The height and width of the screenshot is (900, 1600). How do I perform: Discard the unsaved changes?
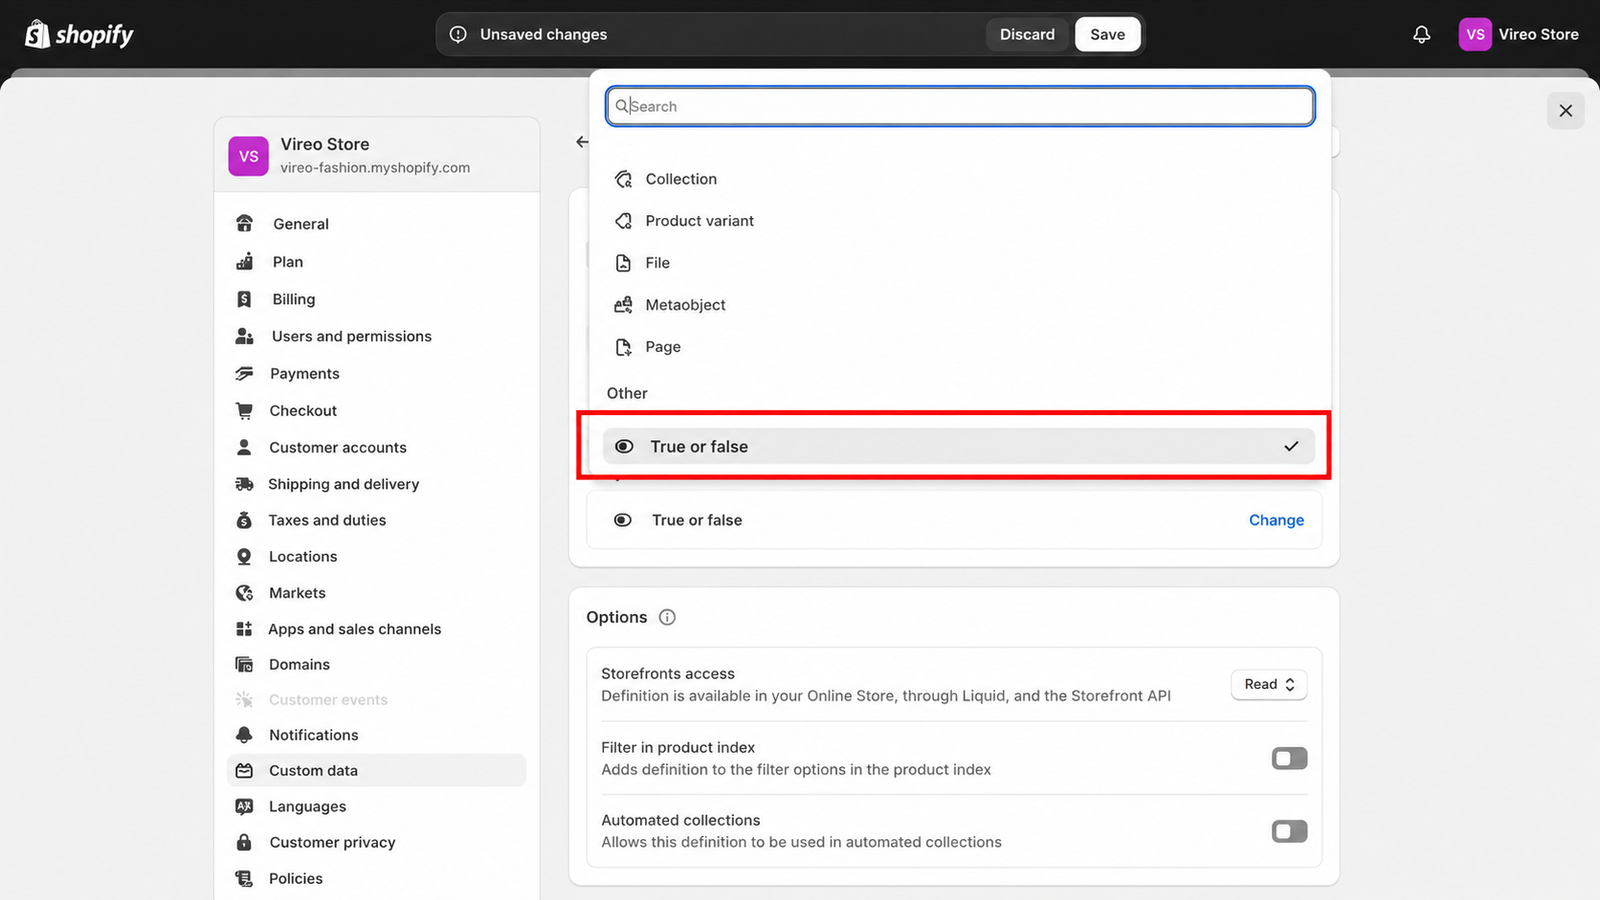(x=1027, y=34)
